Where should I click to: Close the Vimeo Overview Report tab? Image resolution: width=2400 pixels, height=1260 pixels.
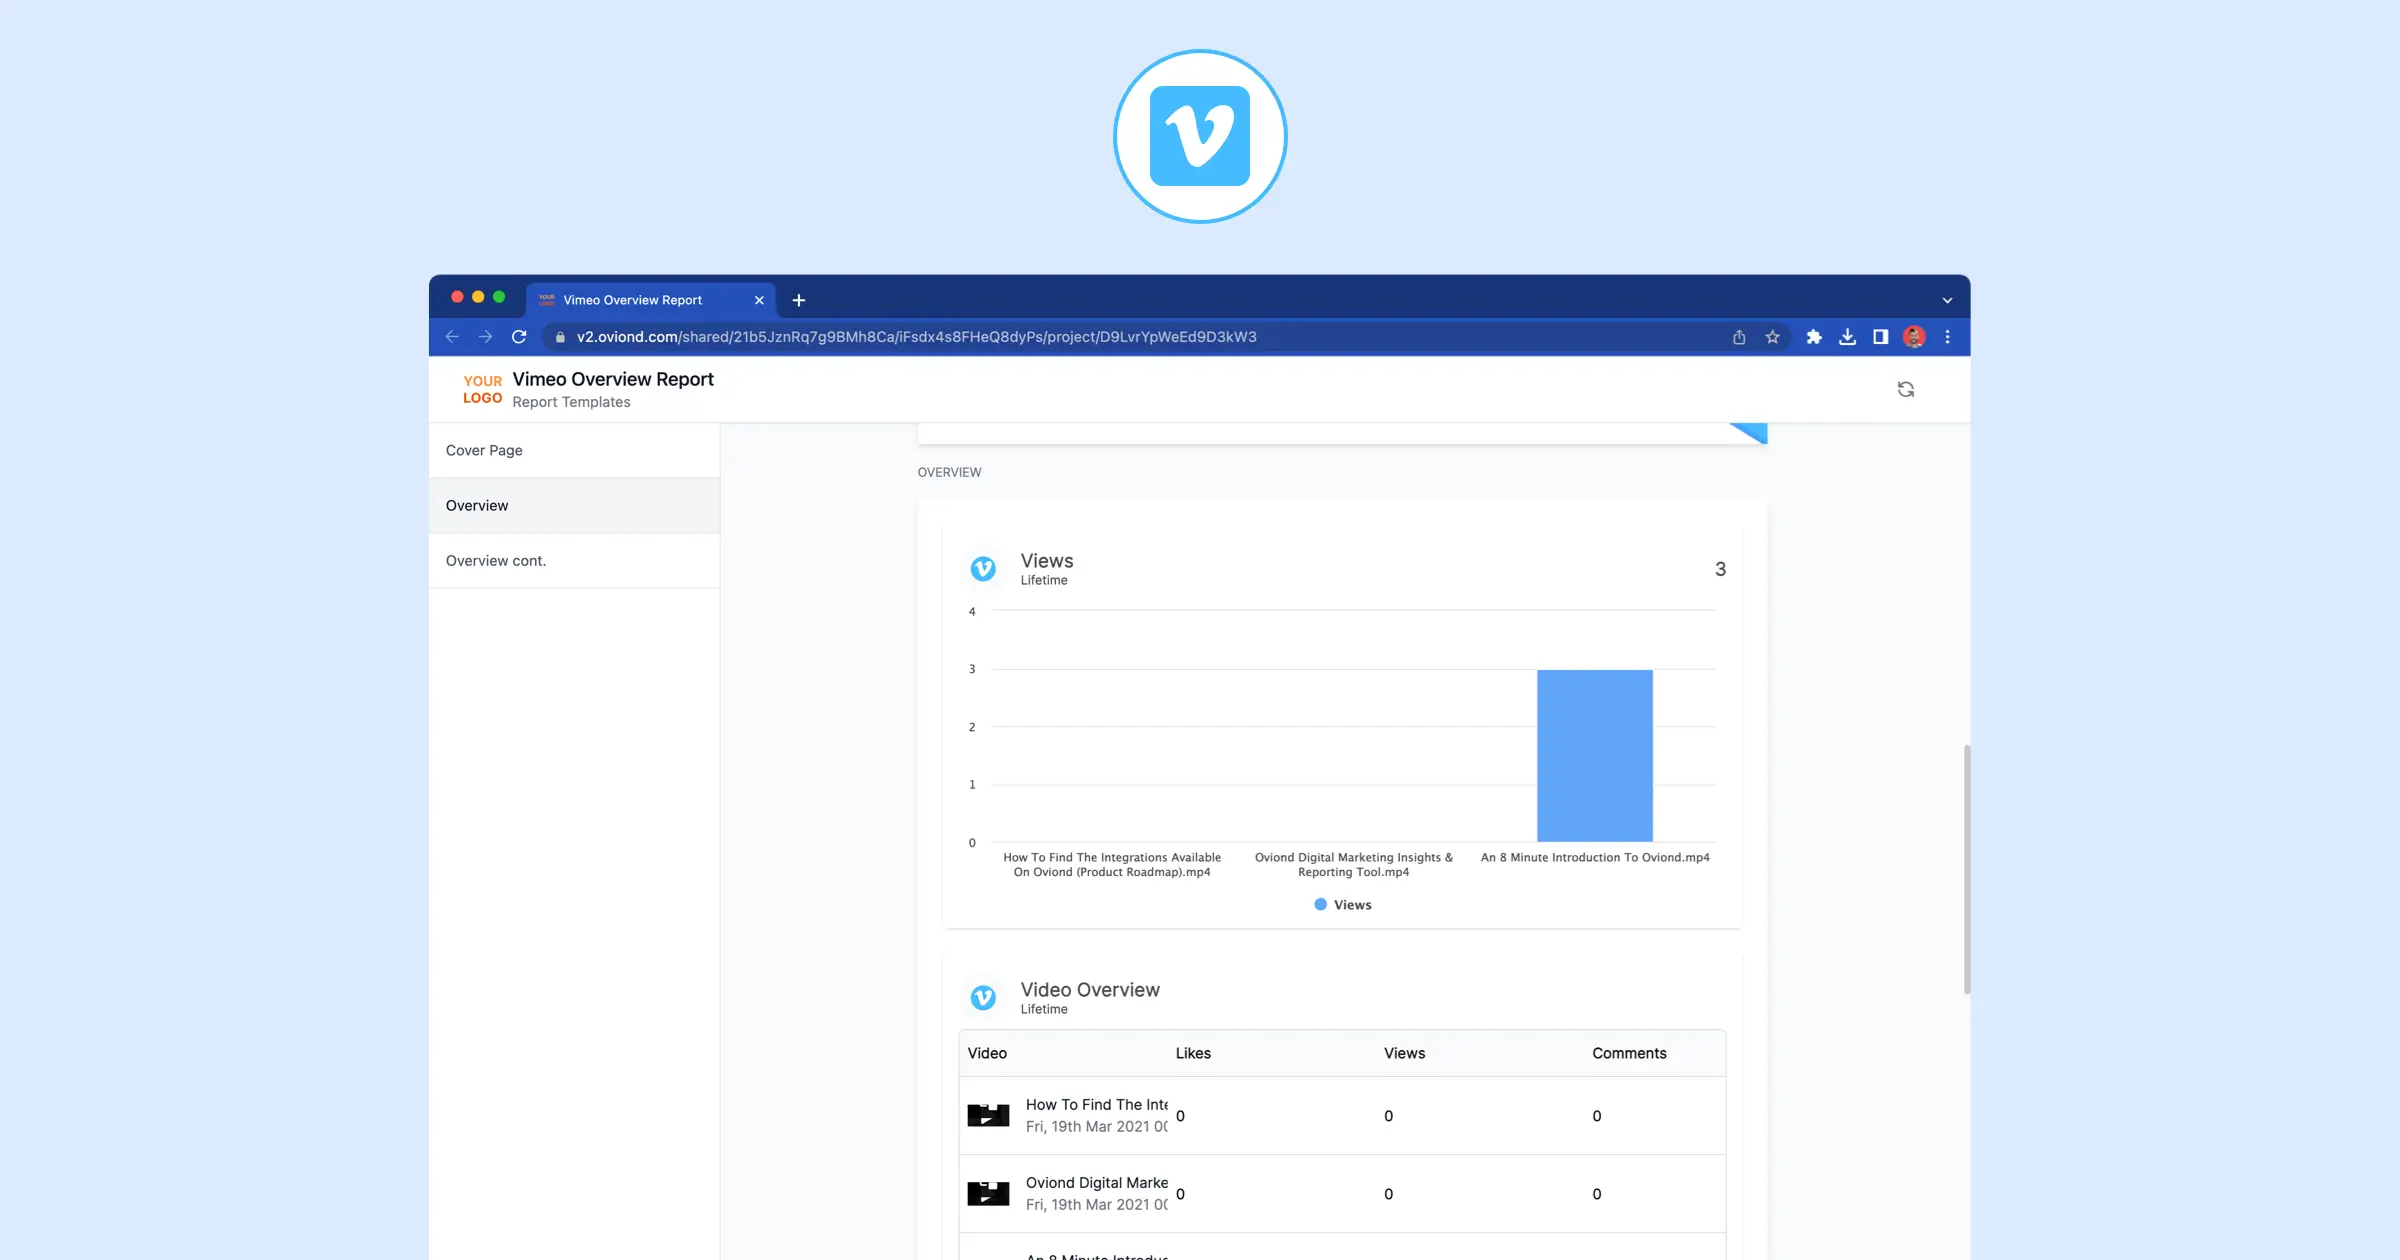pyautogui.click(x=759, y=300)
